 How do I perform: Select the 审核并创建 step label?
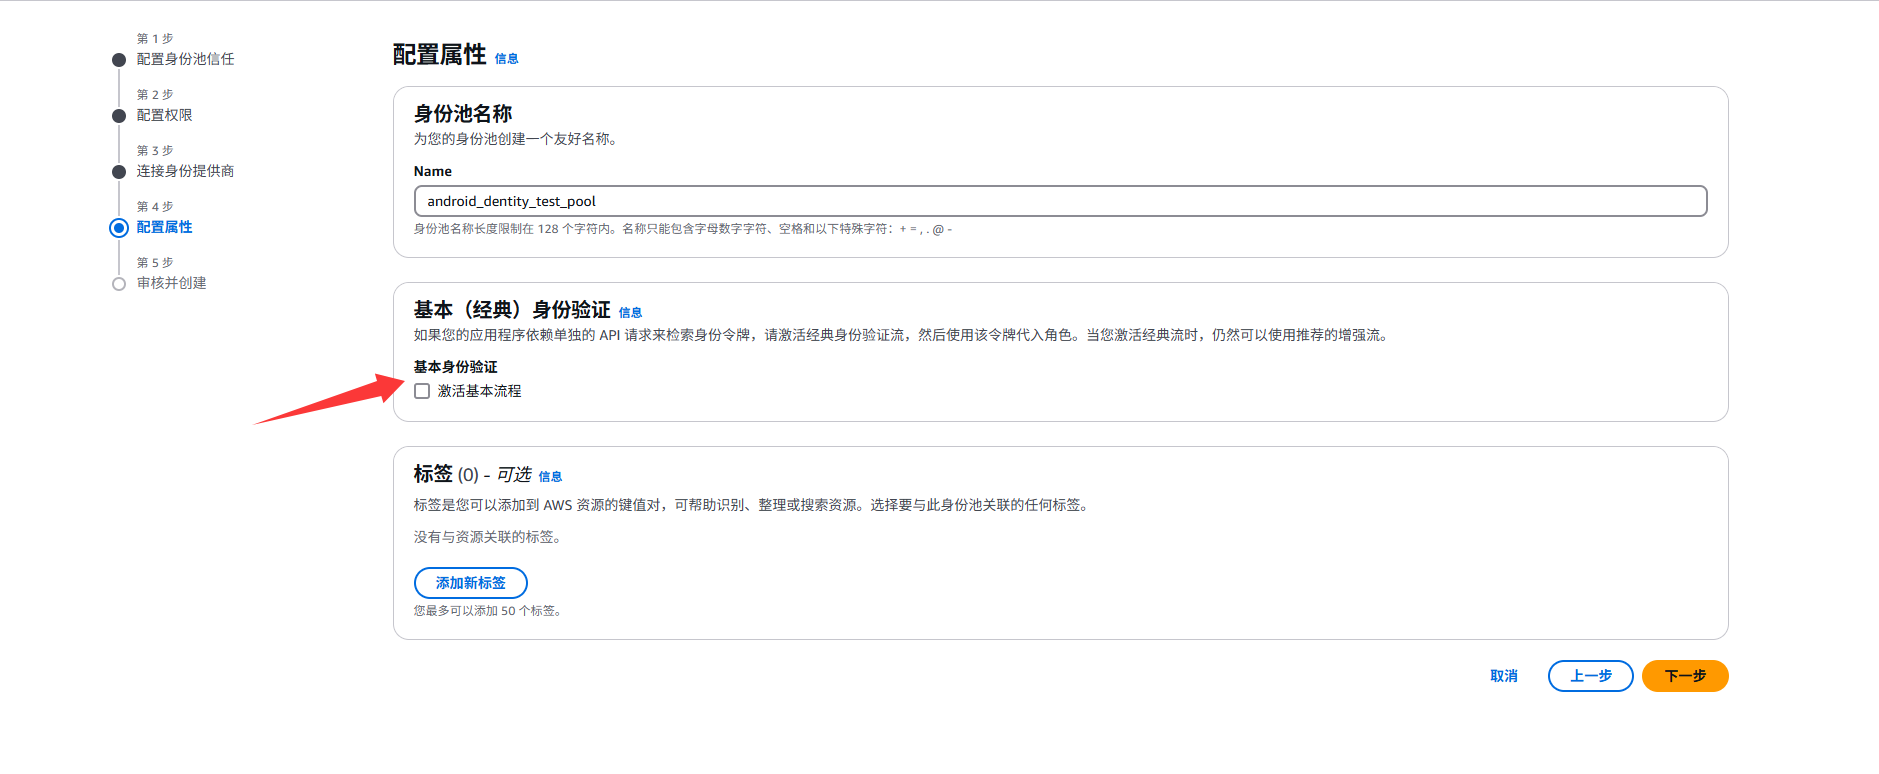point(171,283)
